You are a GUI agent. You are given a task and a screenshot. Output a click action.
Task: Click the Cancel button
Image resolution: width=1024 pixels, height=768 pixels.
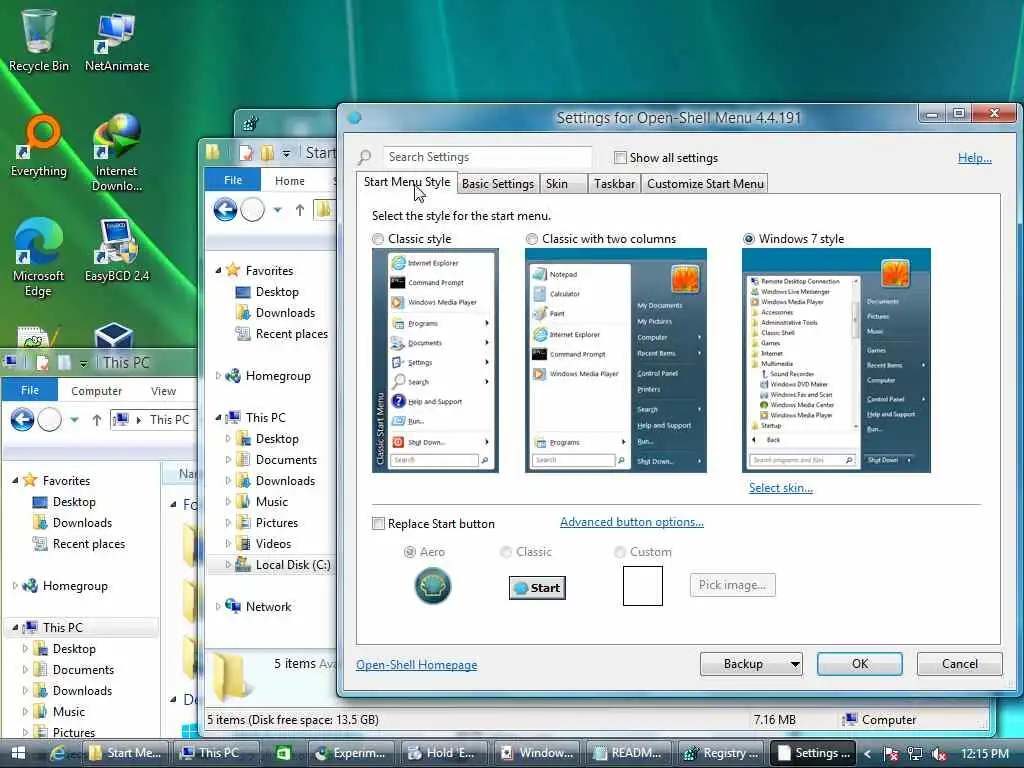point(959,664)
